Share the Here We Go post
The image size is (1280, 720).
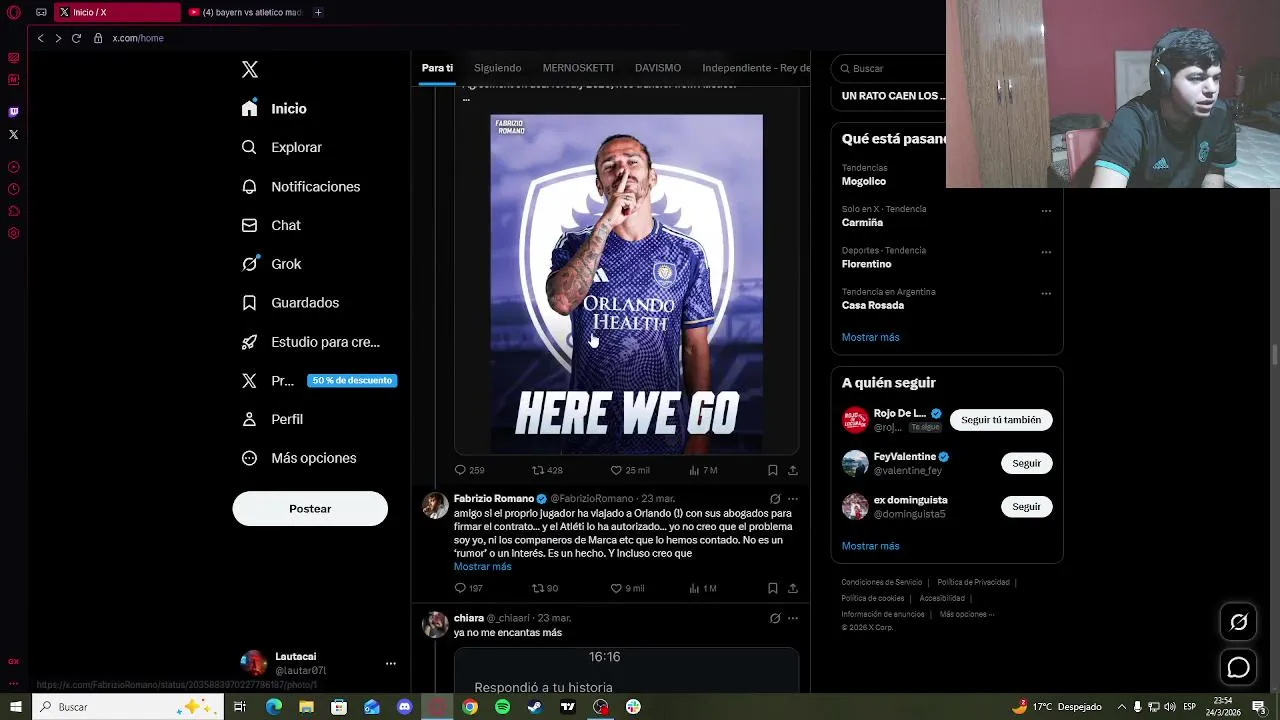(793, 470)
